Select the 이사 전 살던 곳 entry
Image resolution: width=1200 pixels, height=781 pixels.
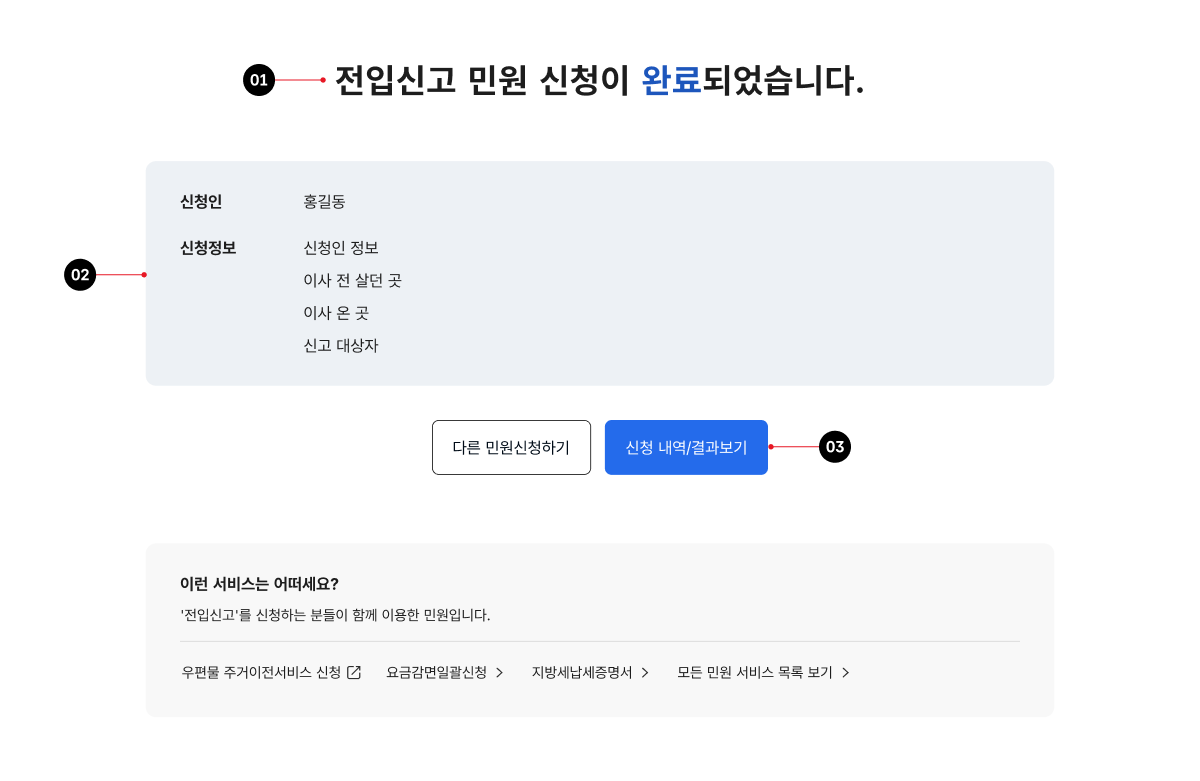[352, 281]
